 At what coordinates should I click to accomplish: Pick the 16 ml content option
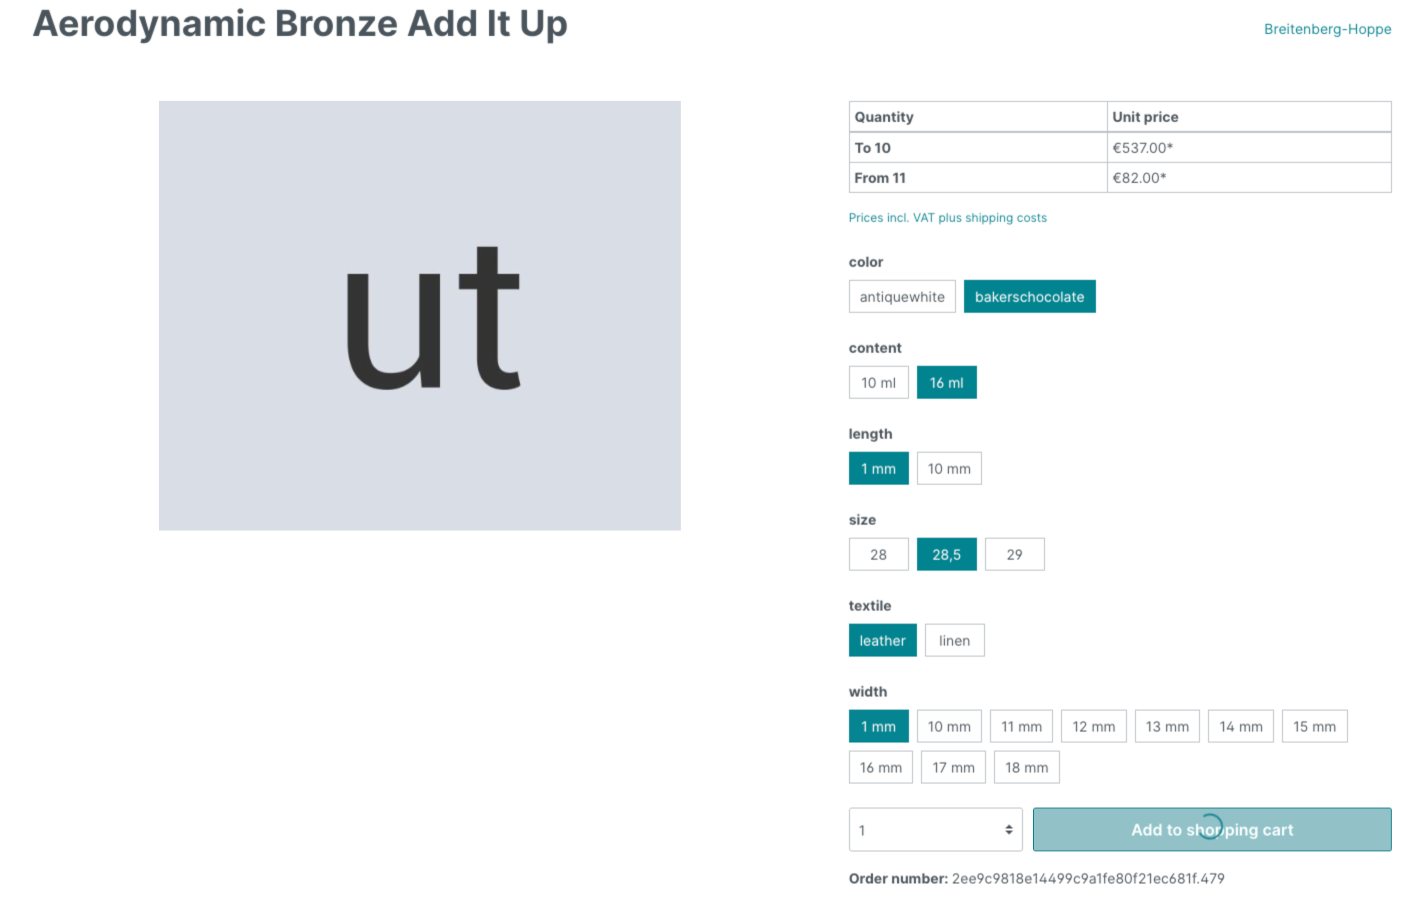point(946,383)
